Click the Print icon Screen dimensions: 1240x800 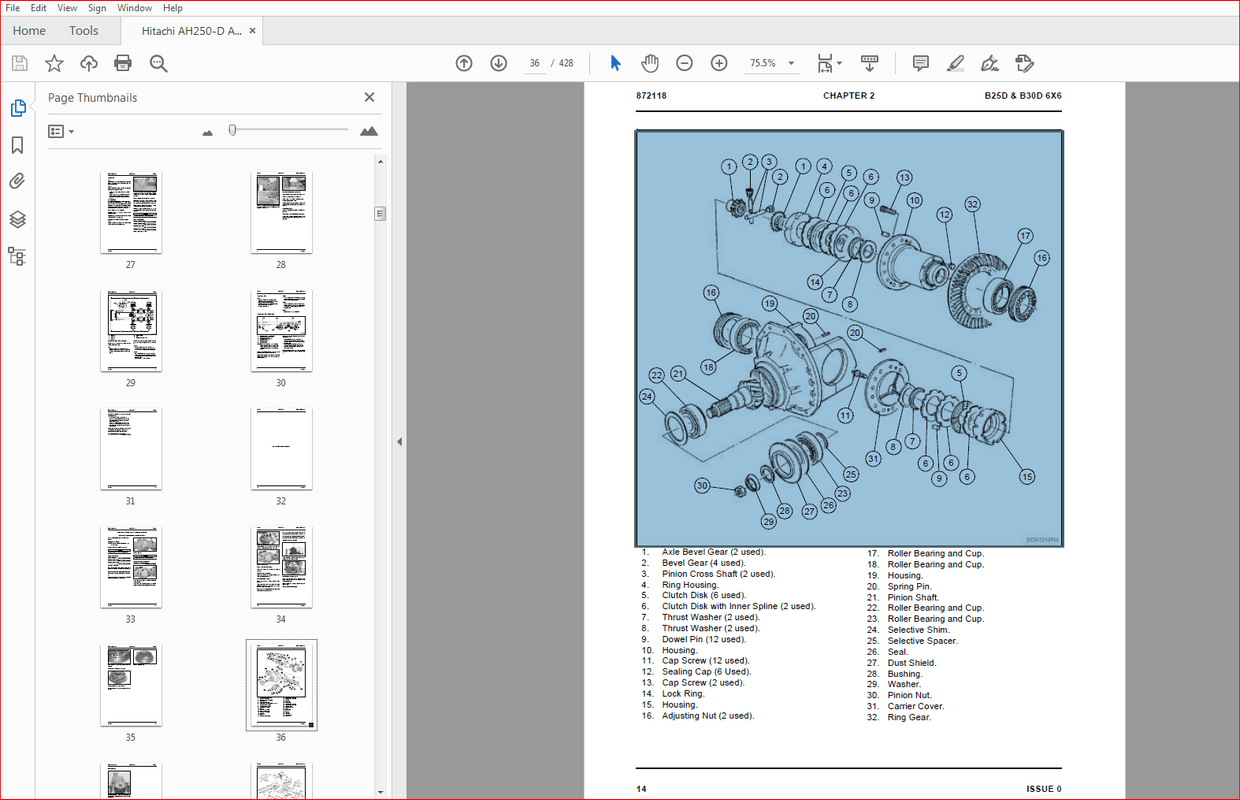tap(124, 62)
